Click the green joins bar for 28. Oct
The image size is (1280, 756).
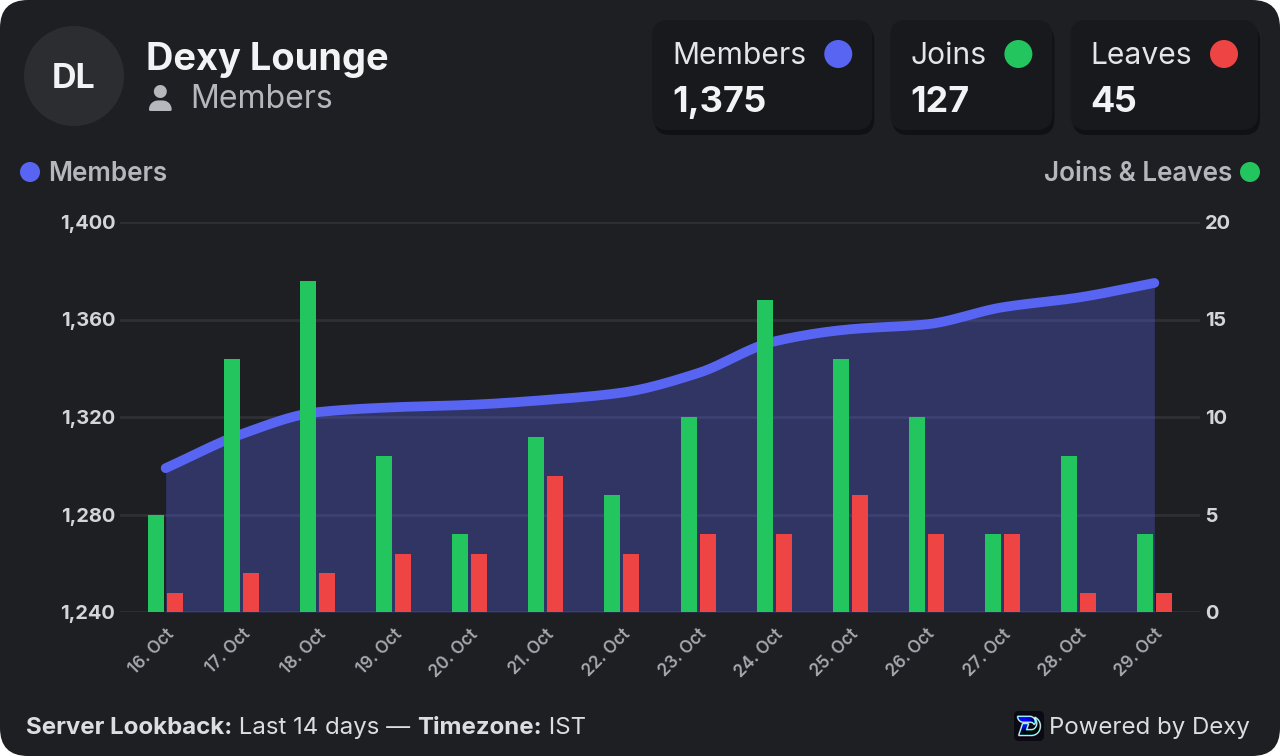(1069, 534)
